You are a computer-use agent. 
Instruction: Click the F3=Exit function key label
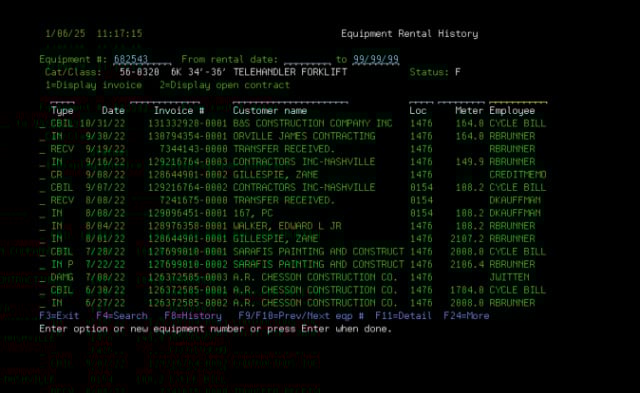[x=59, y=316]
